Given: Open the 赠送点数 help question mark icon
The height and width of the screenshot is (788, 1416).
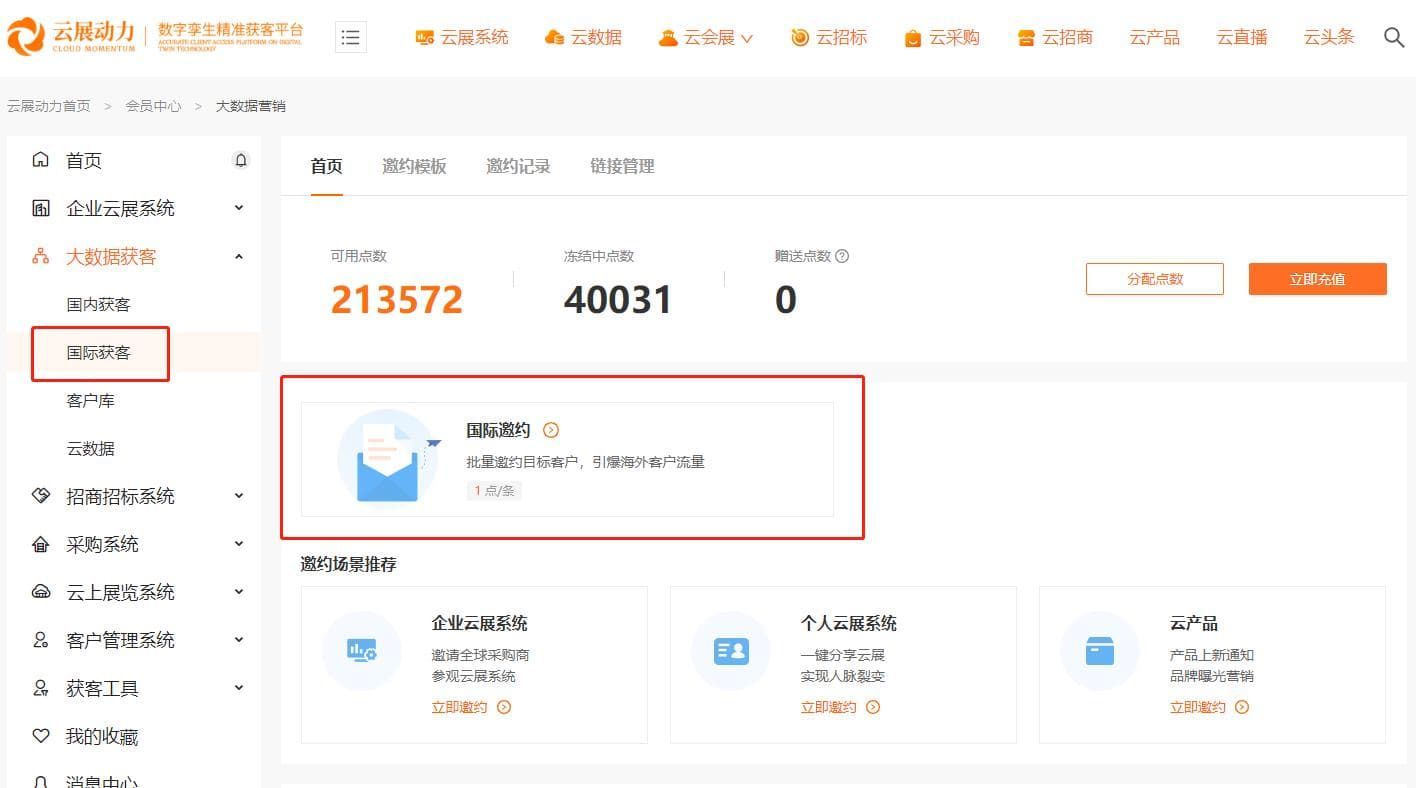Looking at the screenshot, I should pos(842,256).
